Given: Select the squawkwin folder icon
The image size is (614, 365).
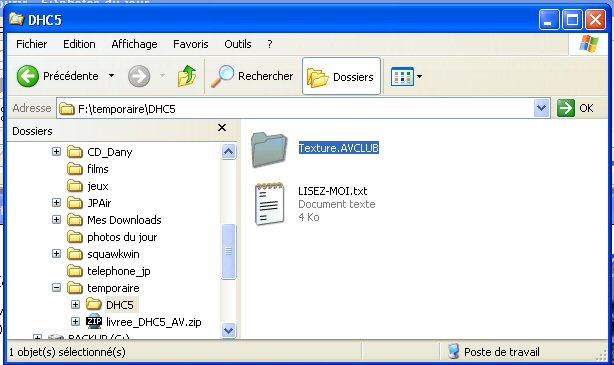Looking at the screenshot, I should click(75, 254).
